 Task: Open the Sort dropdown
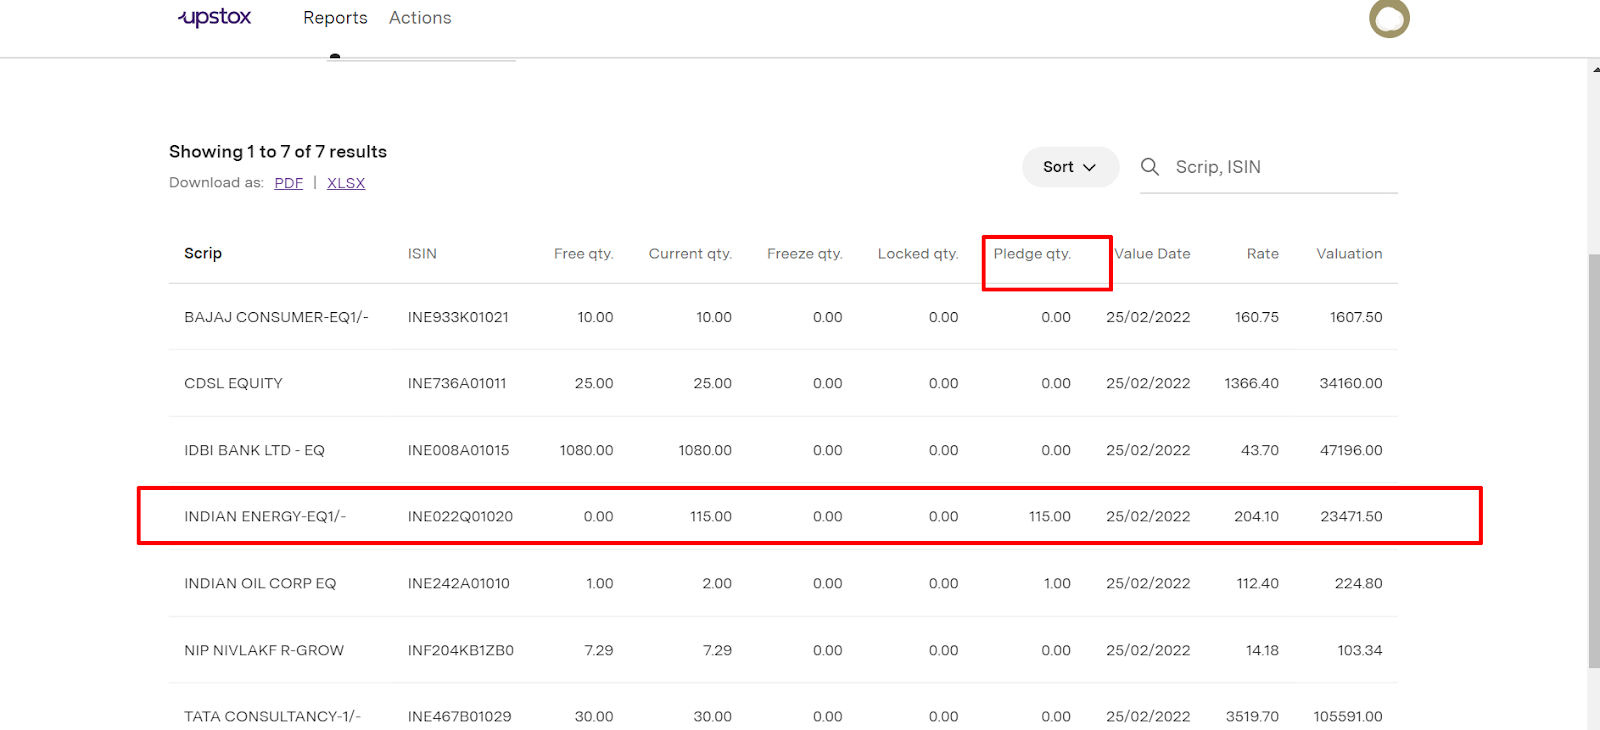[1069, 167]
